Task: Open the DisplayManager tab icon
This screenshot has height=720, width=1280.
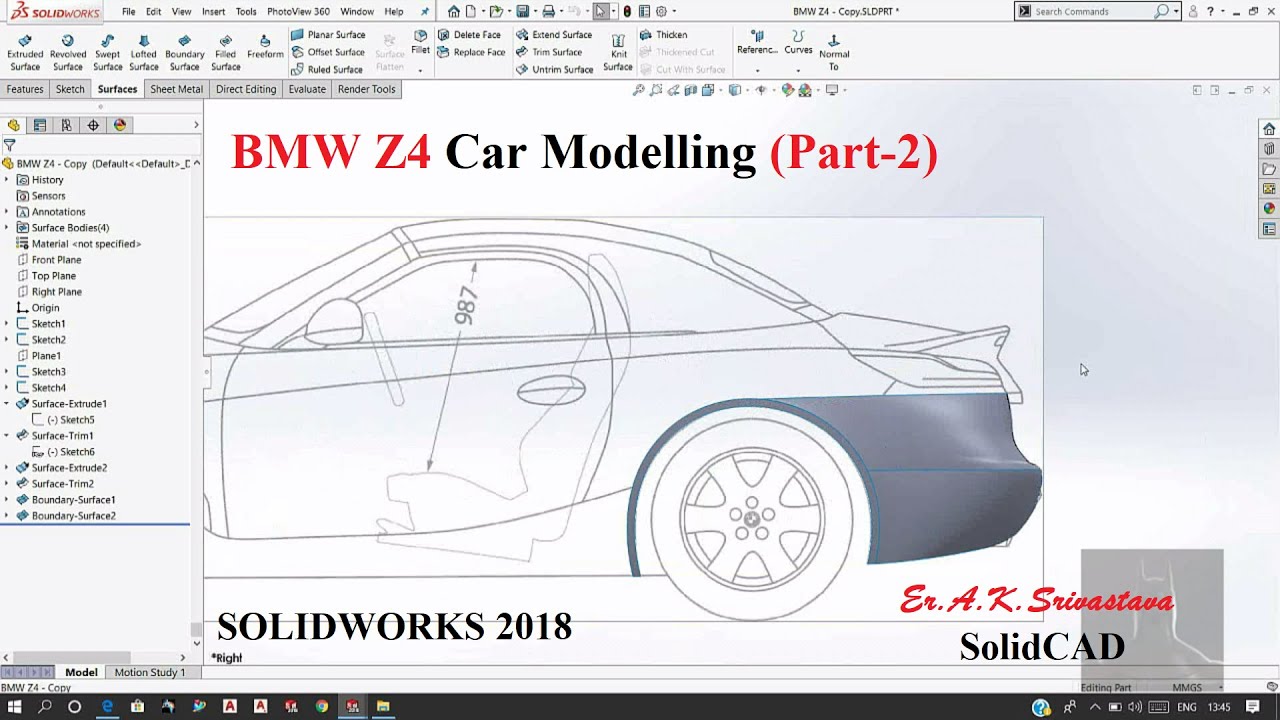Action: [120, 125]
